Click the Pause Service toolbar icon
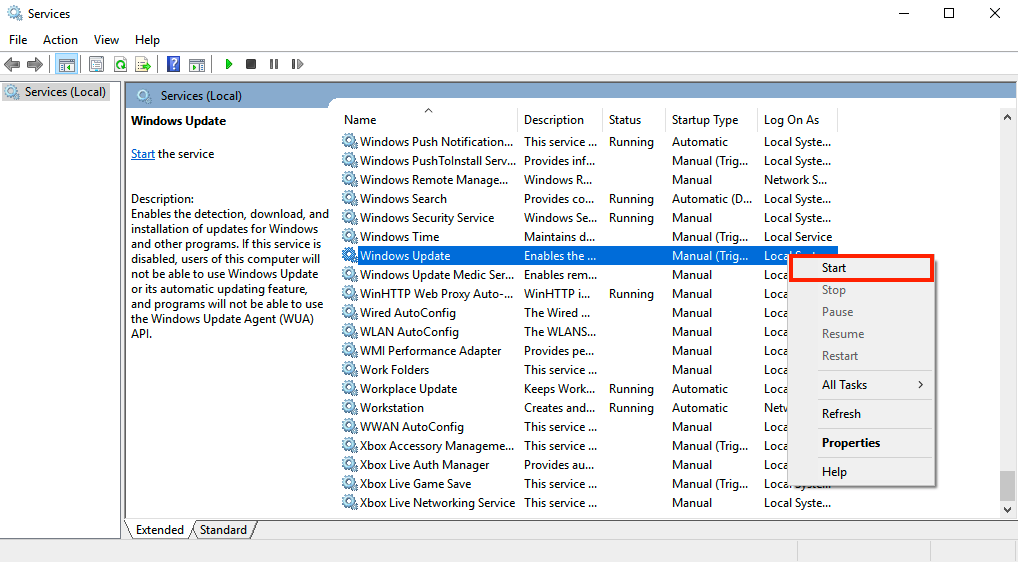 pyautogui.click(x=274, y=64)
